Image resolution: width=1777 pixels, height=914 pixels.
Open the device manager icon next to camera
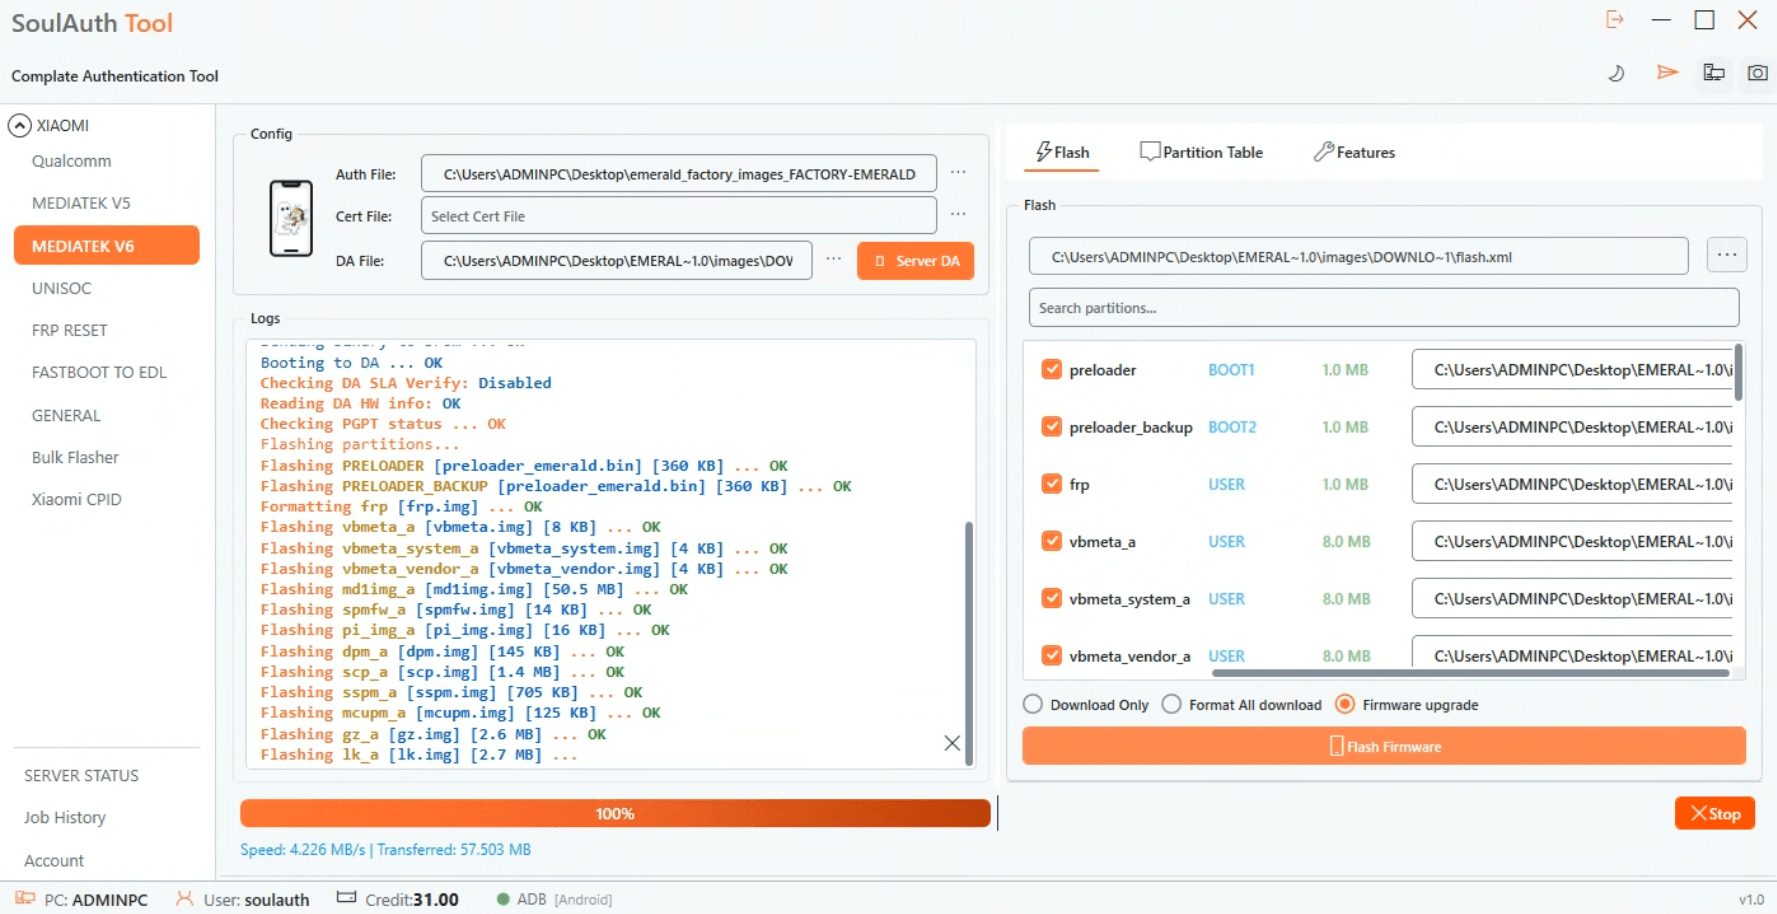coord(1714,72)
